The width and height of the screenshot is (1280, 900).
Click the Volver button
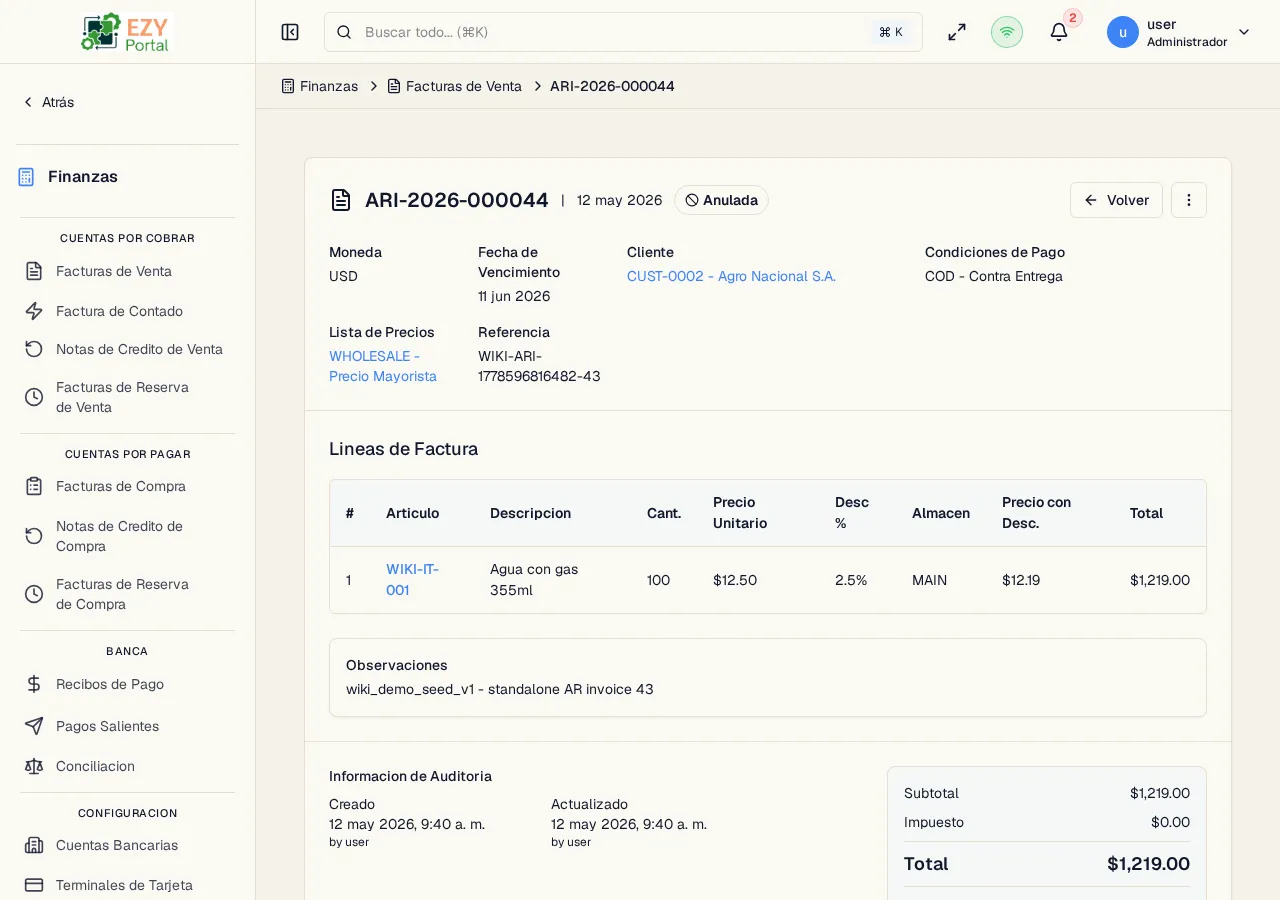click(x=1116, y=200)
